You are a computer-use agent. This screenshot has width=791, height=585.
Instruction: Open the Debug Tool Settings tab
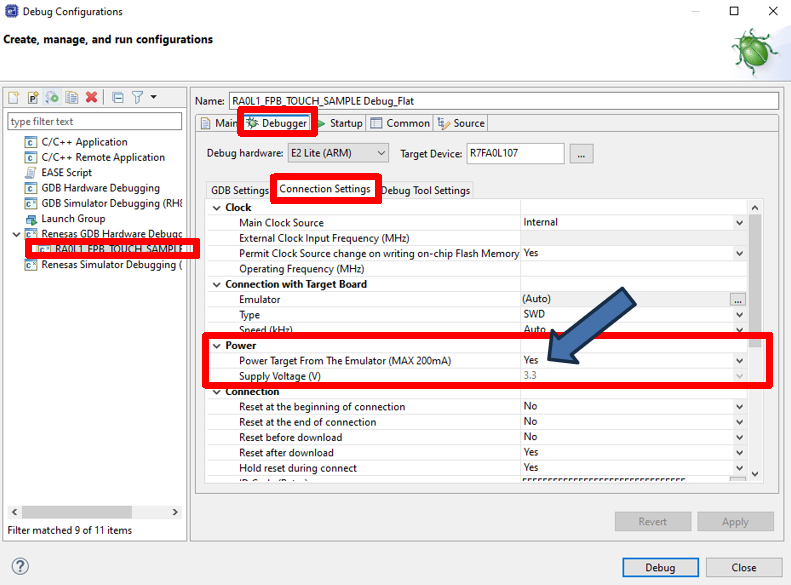[425, 190]
